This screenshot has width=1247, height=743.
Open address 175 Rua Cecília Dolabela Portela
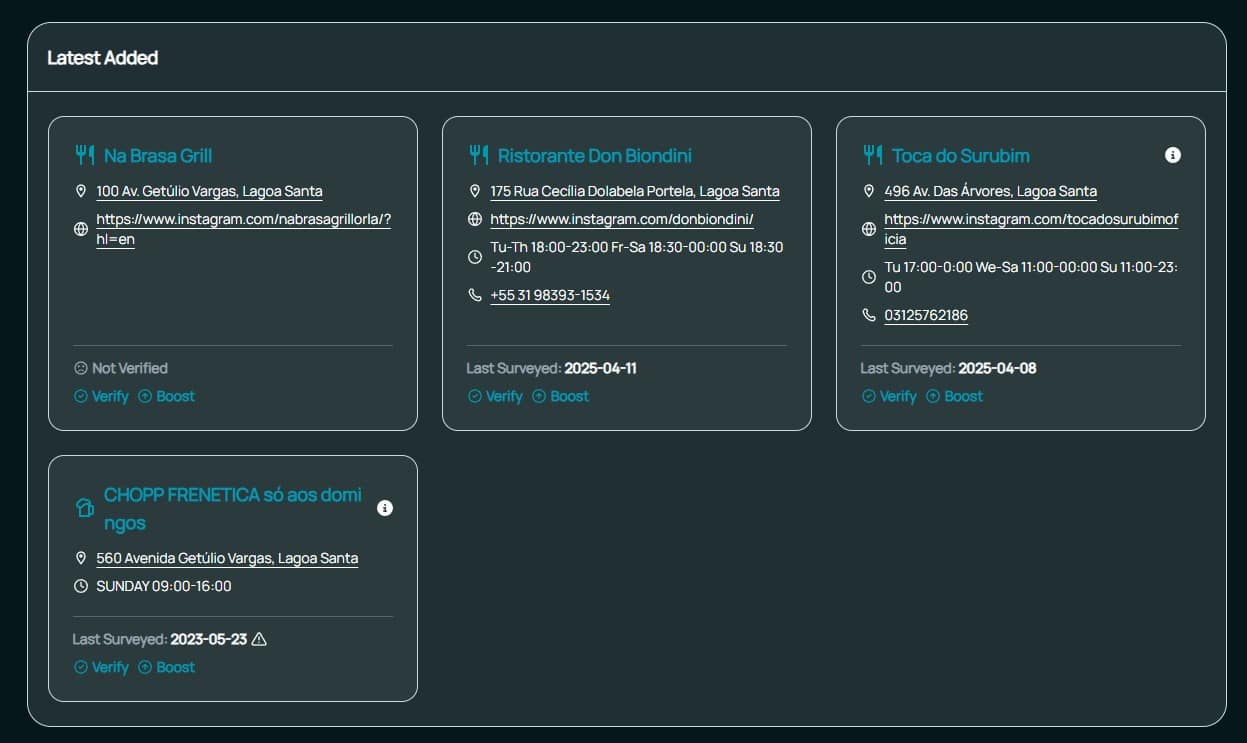point(635,191)
